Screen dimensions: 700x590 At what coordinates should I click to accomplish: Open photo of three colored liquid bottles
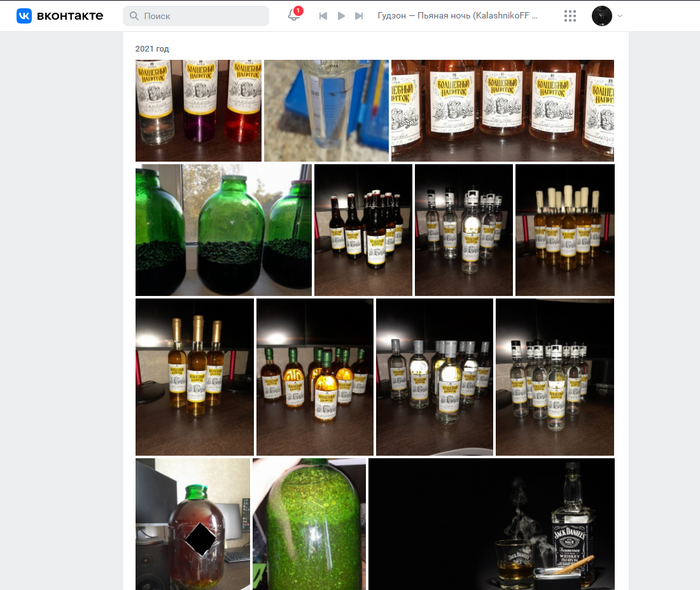199,111
